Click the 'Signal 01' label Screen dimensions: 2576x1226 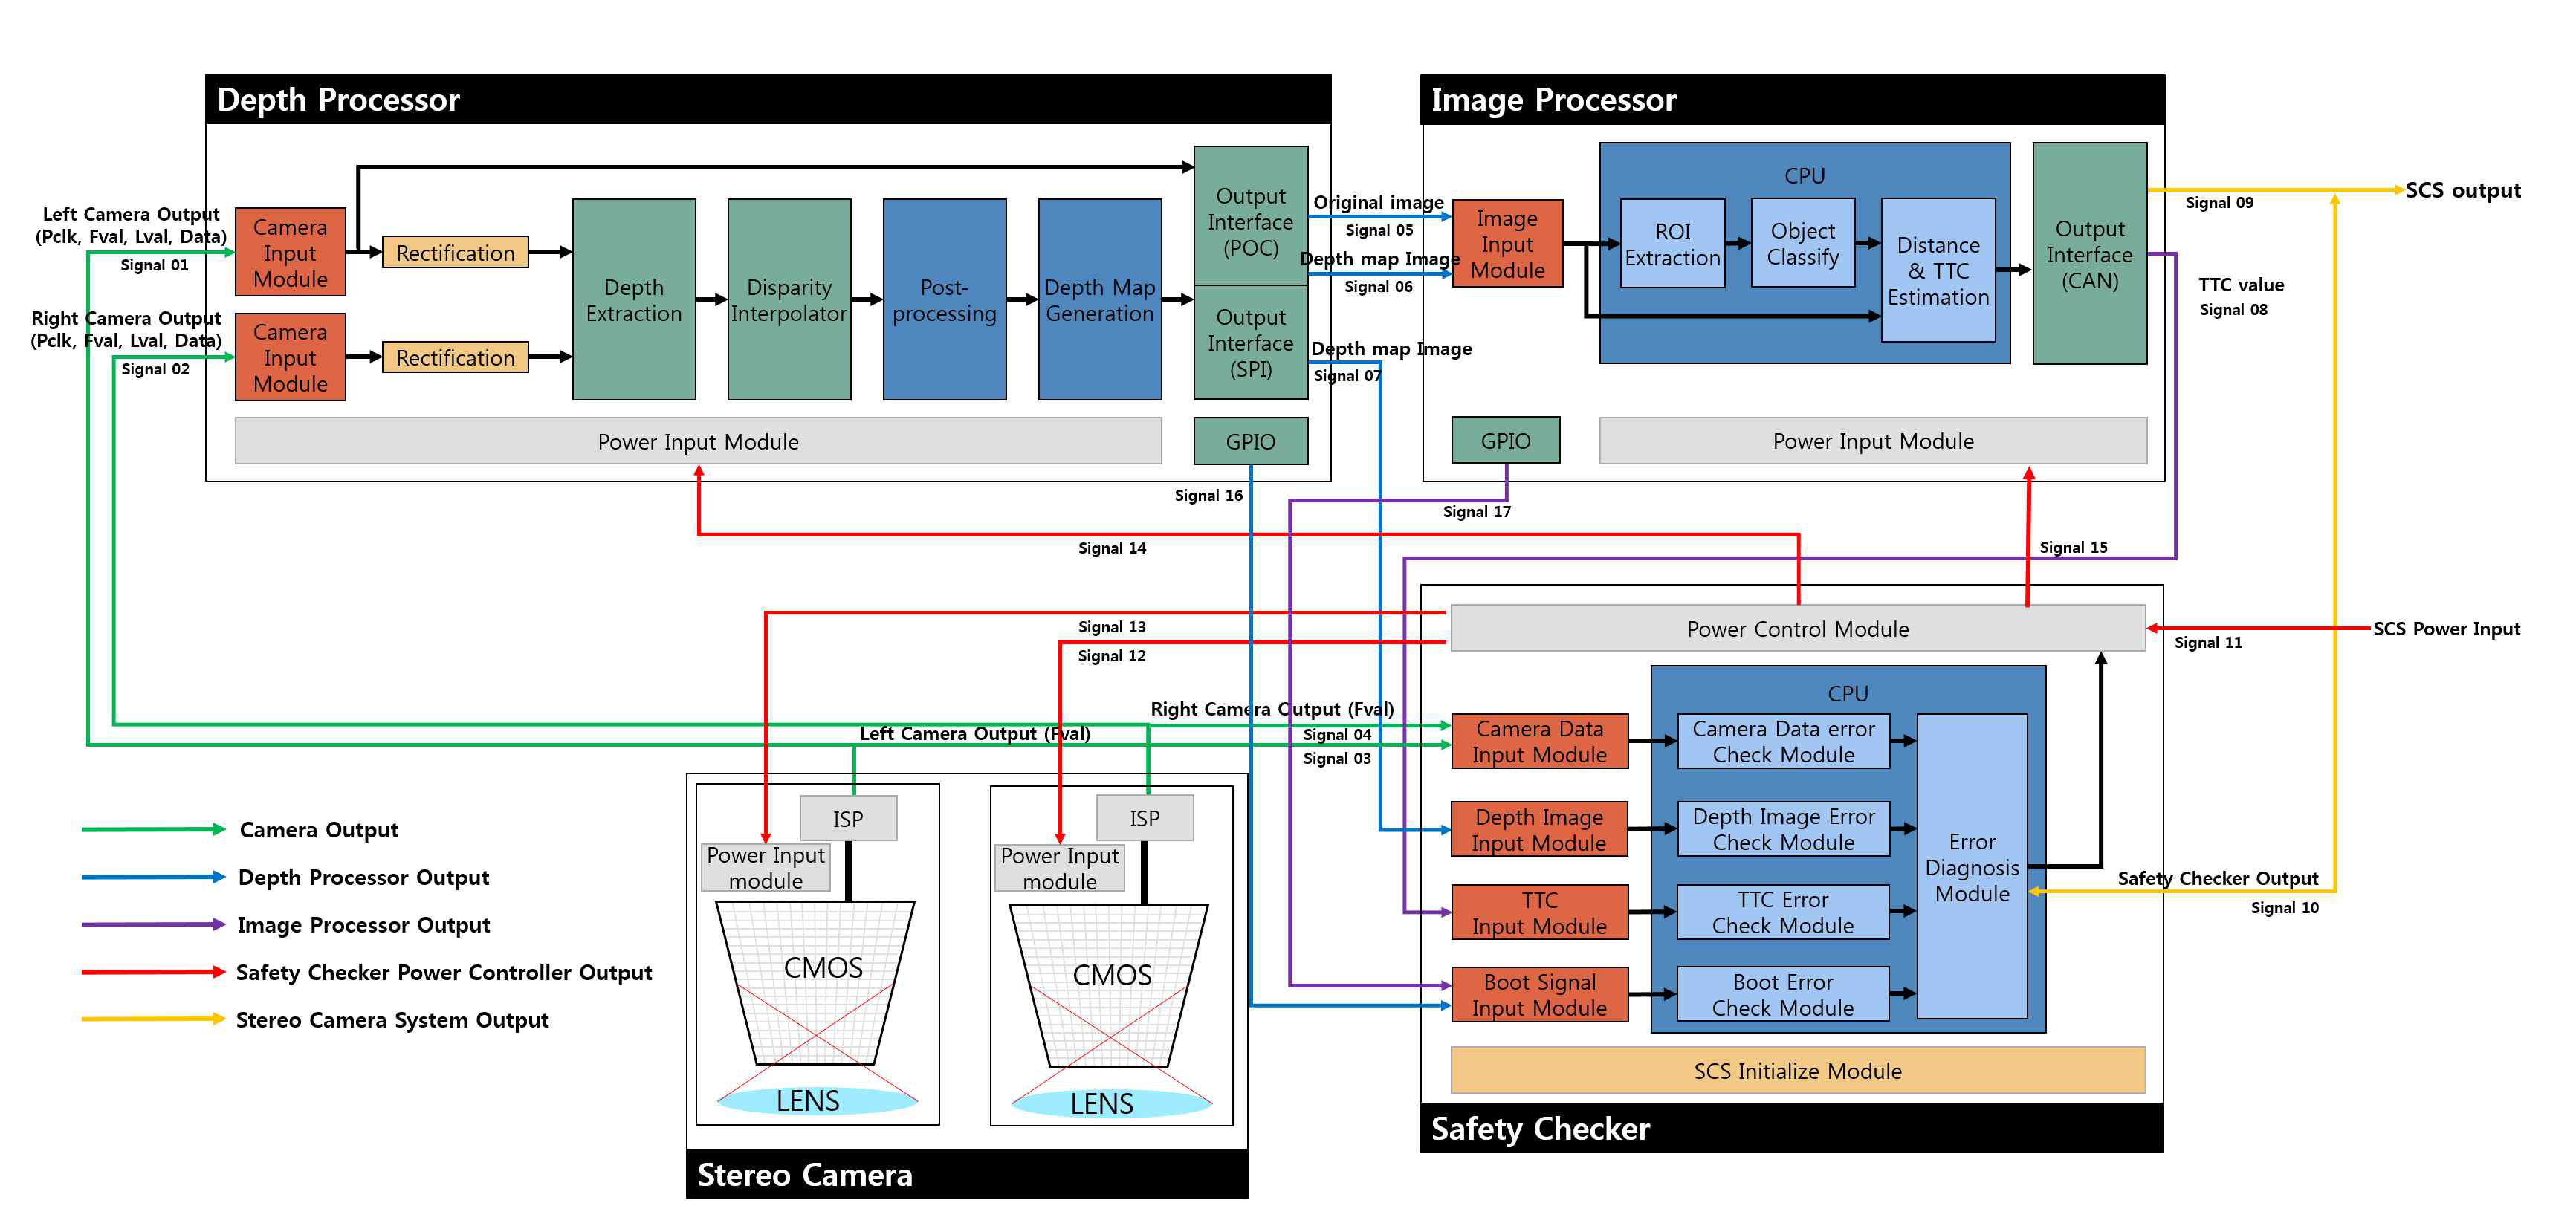point(155,265)
